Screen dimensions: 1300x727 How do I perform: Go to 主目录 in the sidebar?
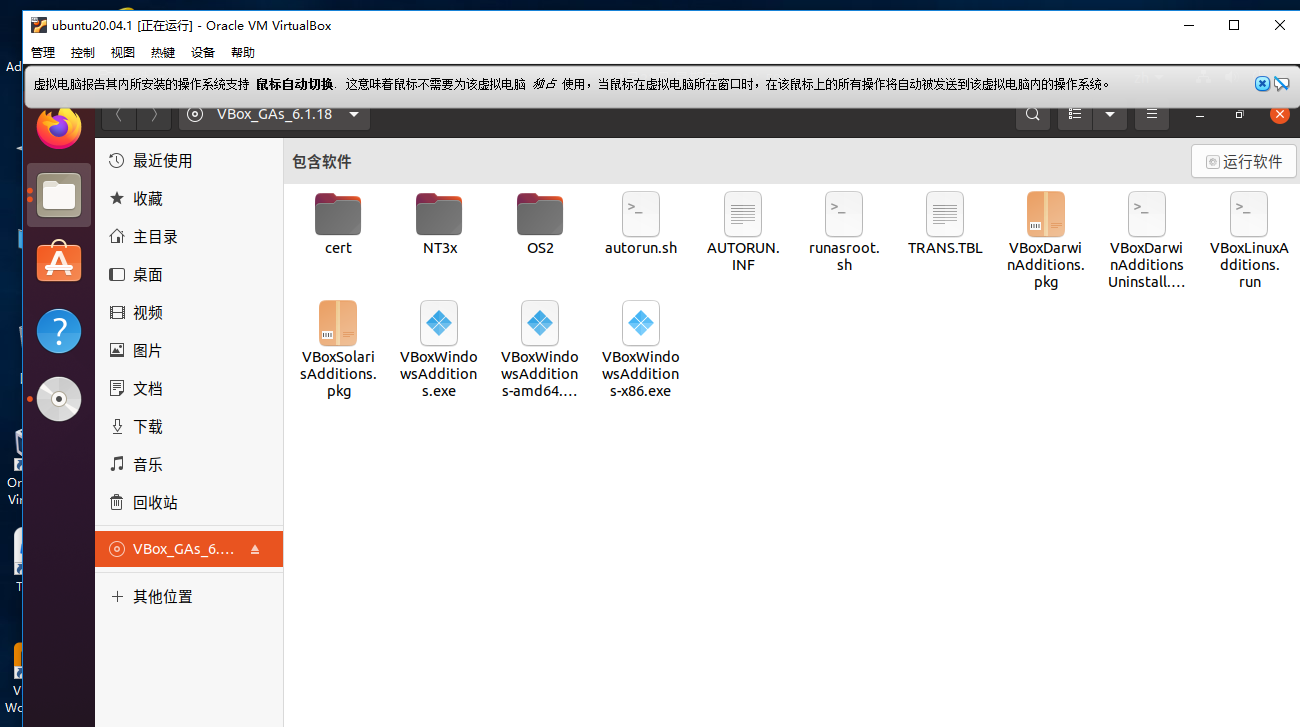pyautogui.click(x=189, y=237)
